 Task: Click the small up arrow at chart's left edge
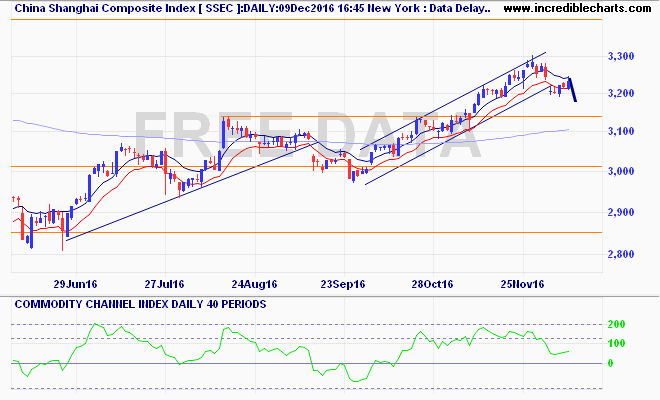coord(15,199)
